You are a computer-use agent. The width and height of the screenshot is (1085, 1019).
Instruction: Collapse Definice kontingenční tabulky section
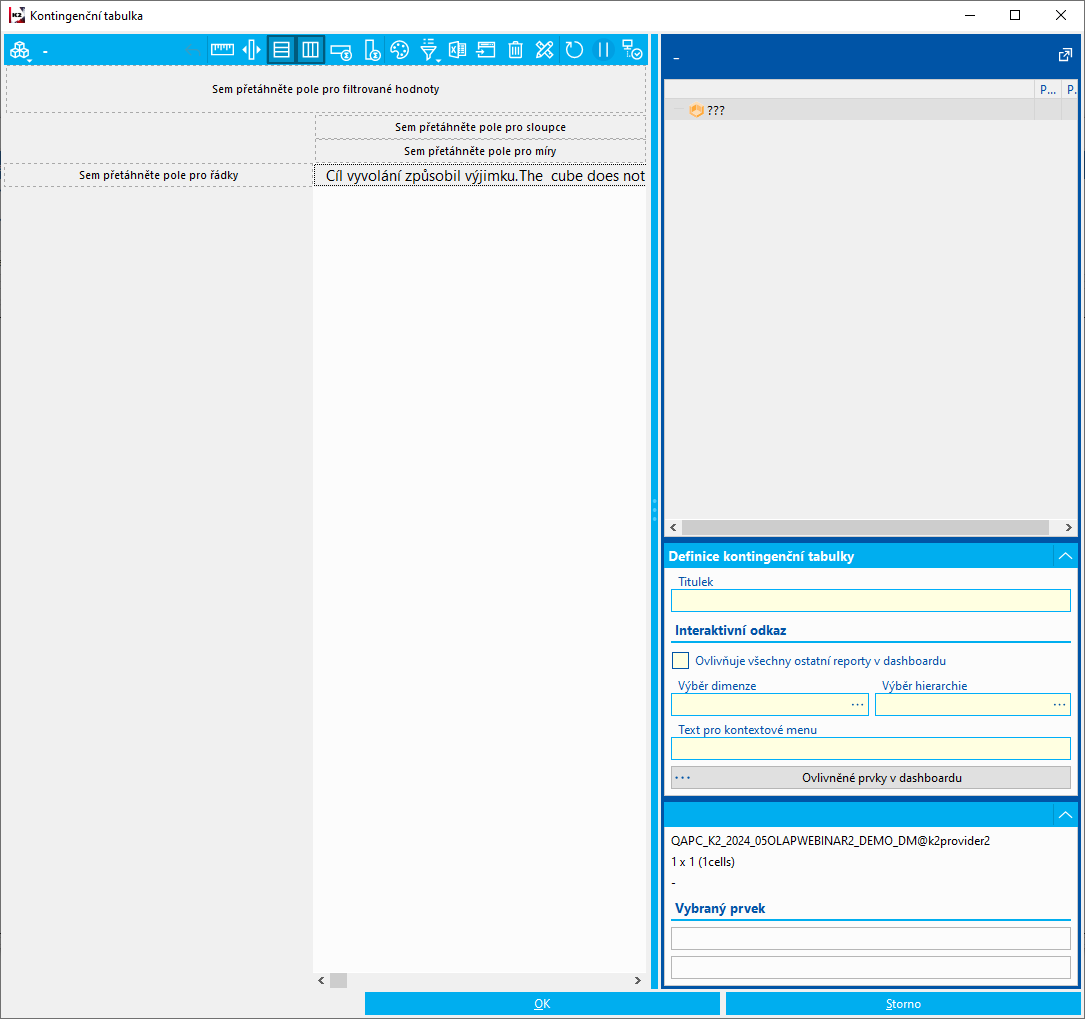pos(1065,556)
